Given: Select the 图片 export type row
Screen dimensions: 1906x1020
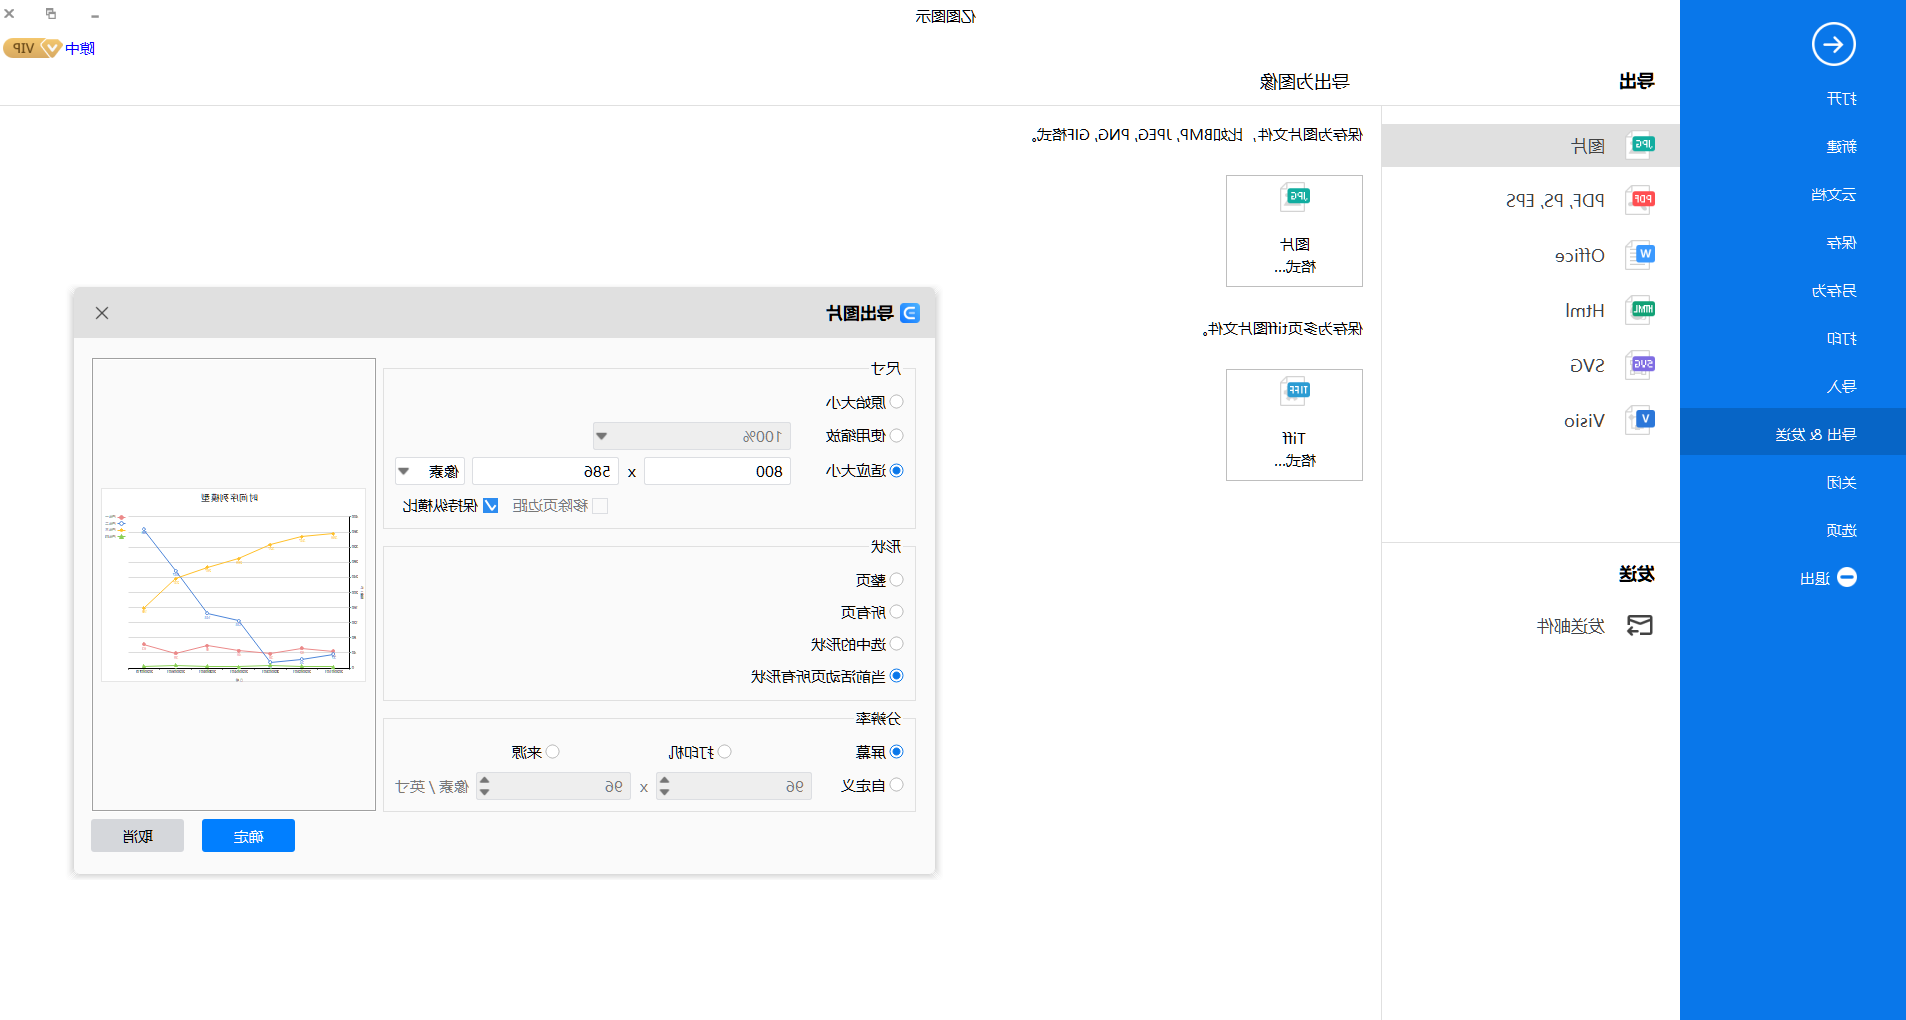Looking at the screenshot, I should click(1530, 146).
